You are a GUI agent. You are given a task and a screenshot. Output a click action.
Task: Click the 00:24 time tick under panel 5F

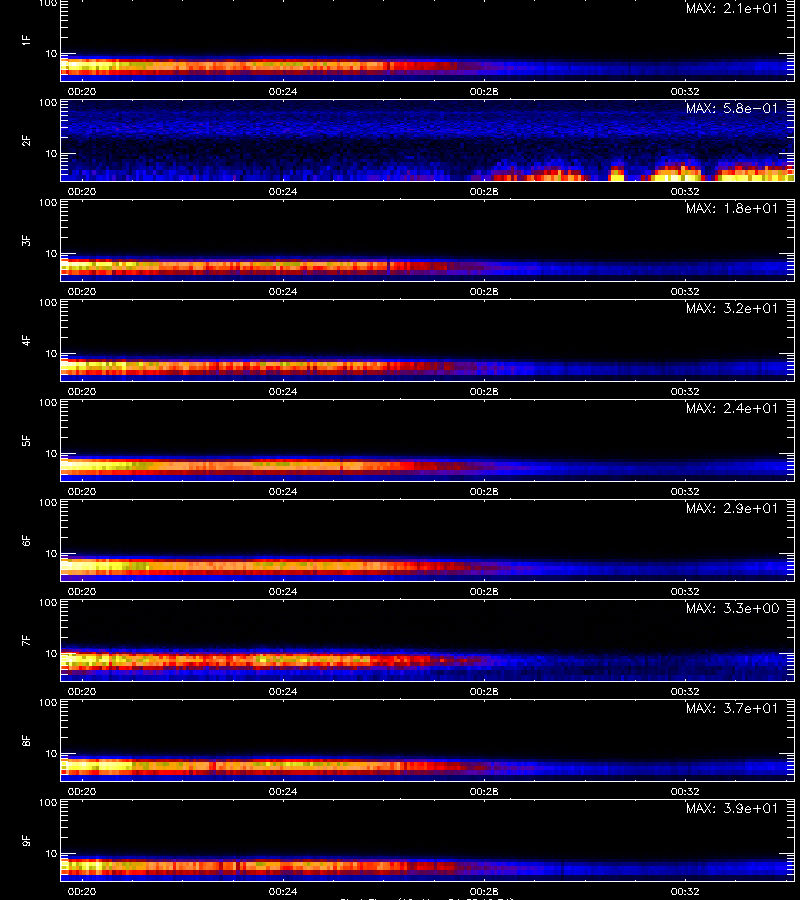(283, 491)
